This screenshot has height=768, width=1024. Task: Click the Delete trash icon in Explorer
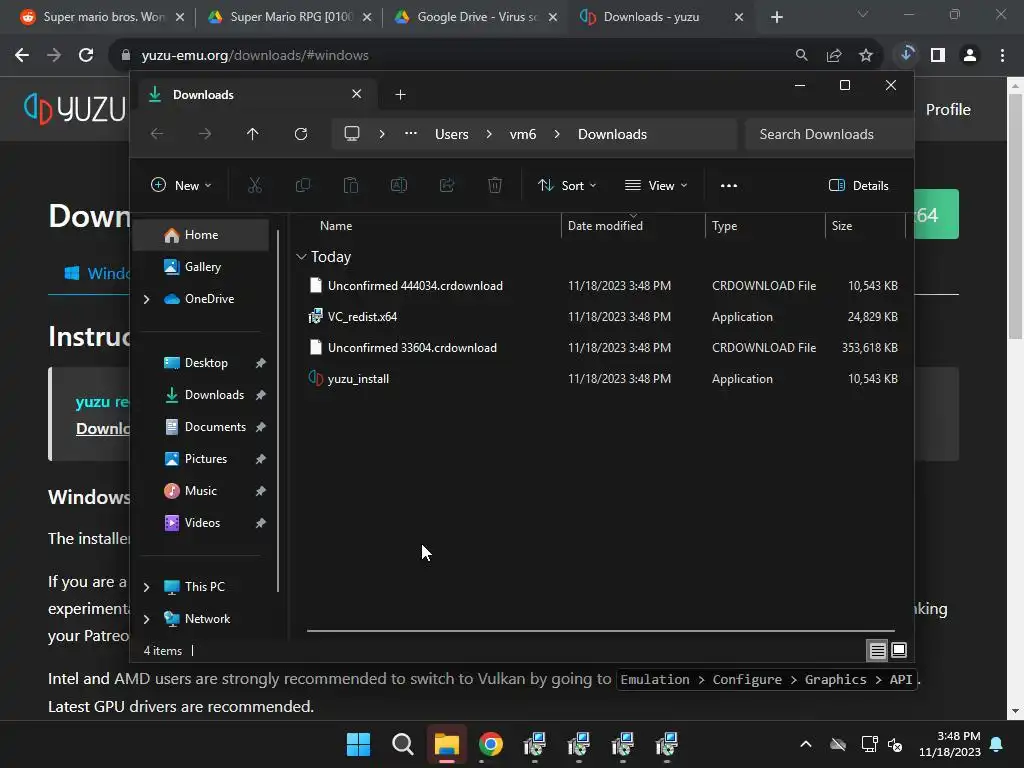(495, 185)
